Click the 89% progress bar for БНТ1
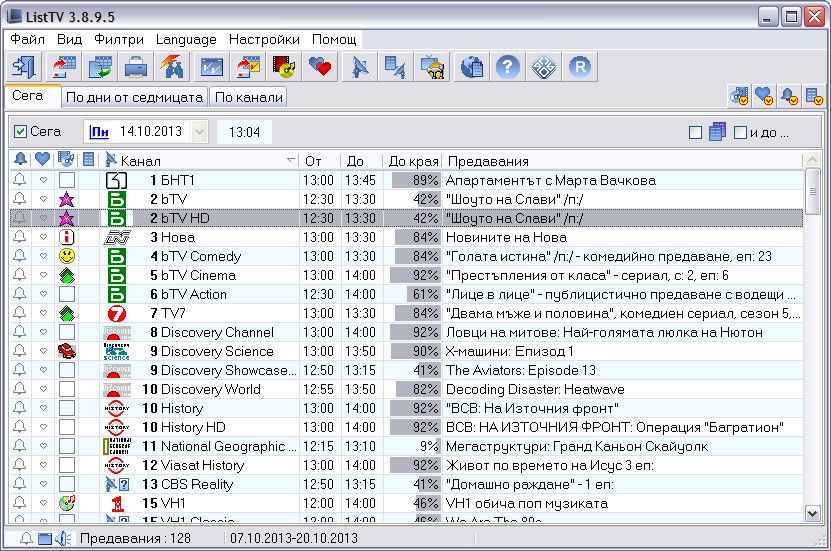The image size is (831, 551). click(x=416, y=180)
